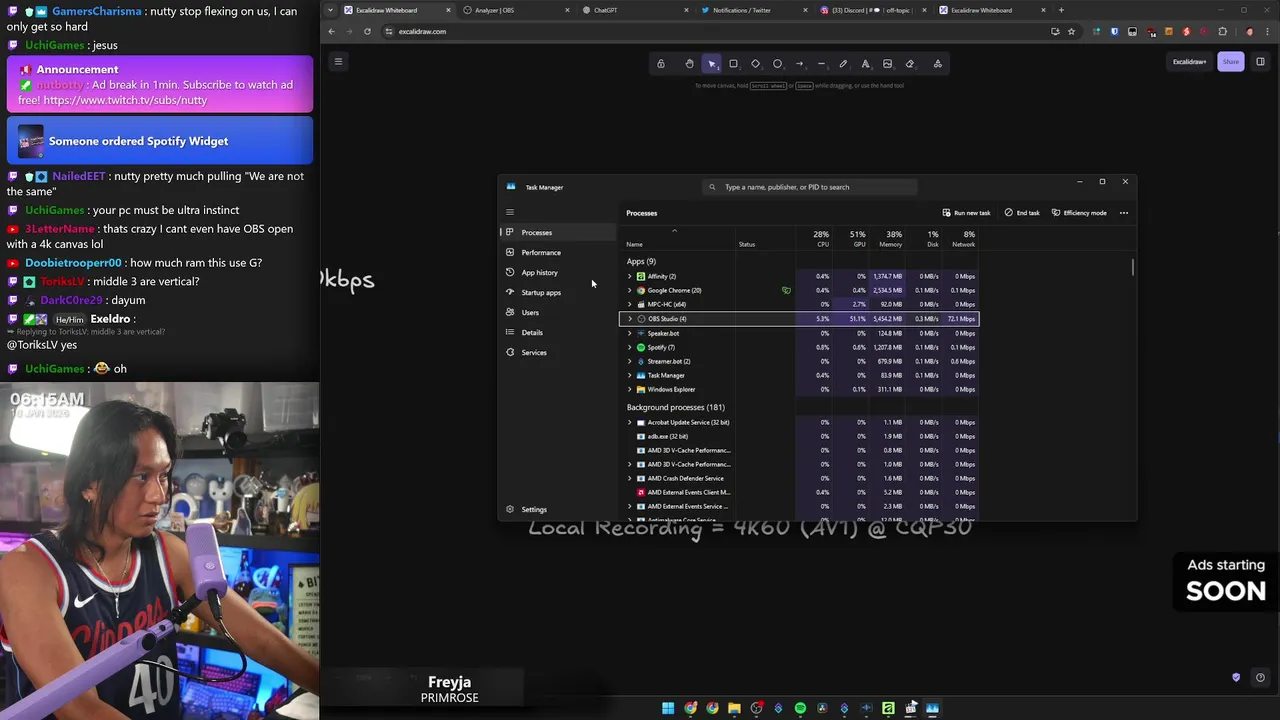1280x720 pixels.
Task: Sort processes by the CPU column
Action: (x=814, y=238)
